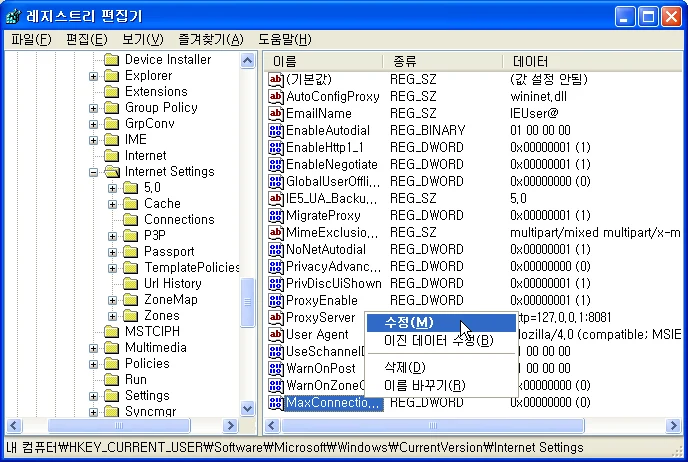
Task: Open the 도움말(H) menu
Action: tap(285, 40)
